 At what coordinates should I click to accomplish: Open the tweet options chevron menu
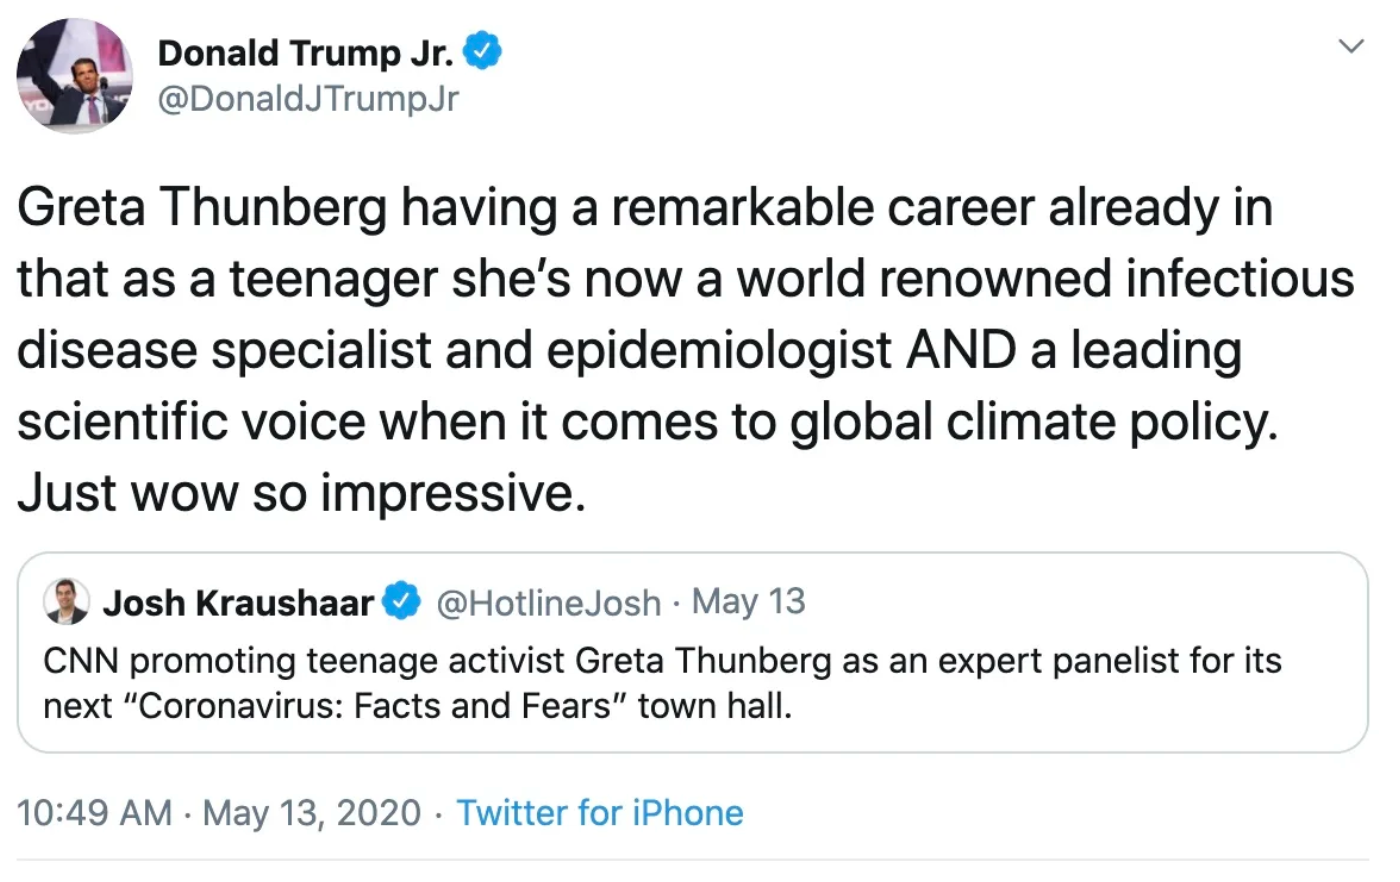[x=1351, y=46]
